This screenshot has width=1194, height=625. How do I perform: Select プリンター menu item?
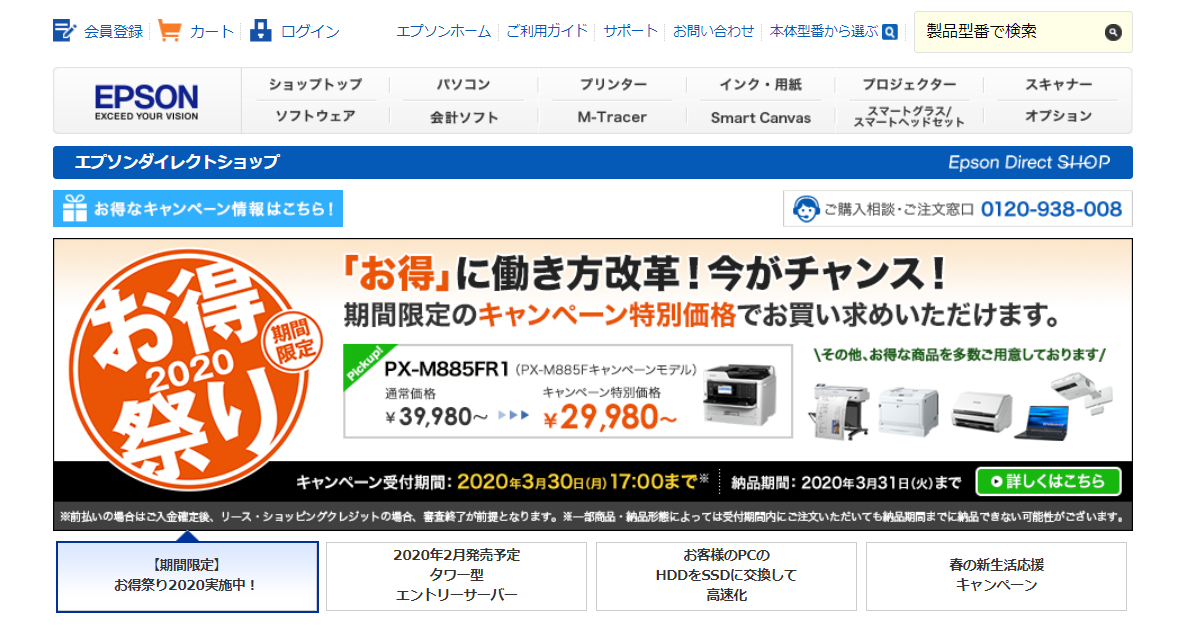pos(612,85)
